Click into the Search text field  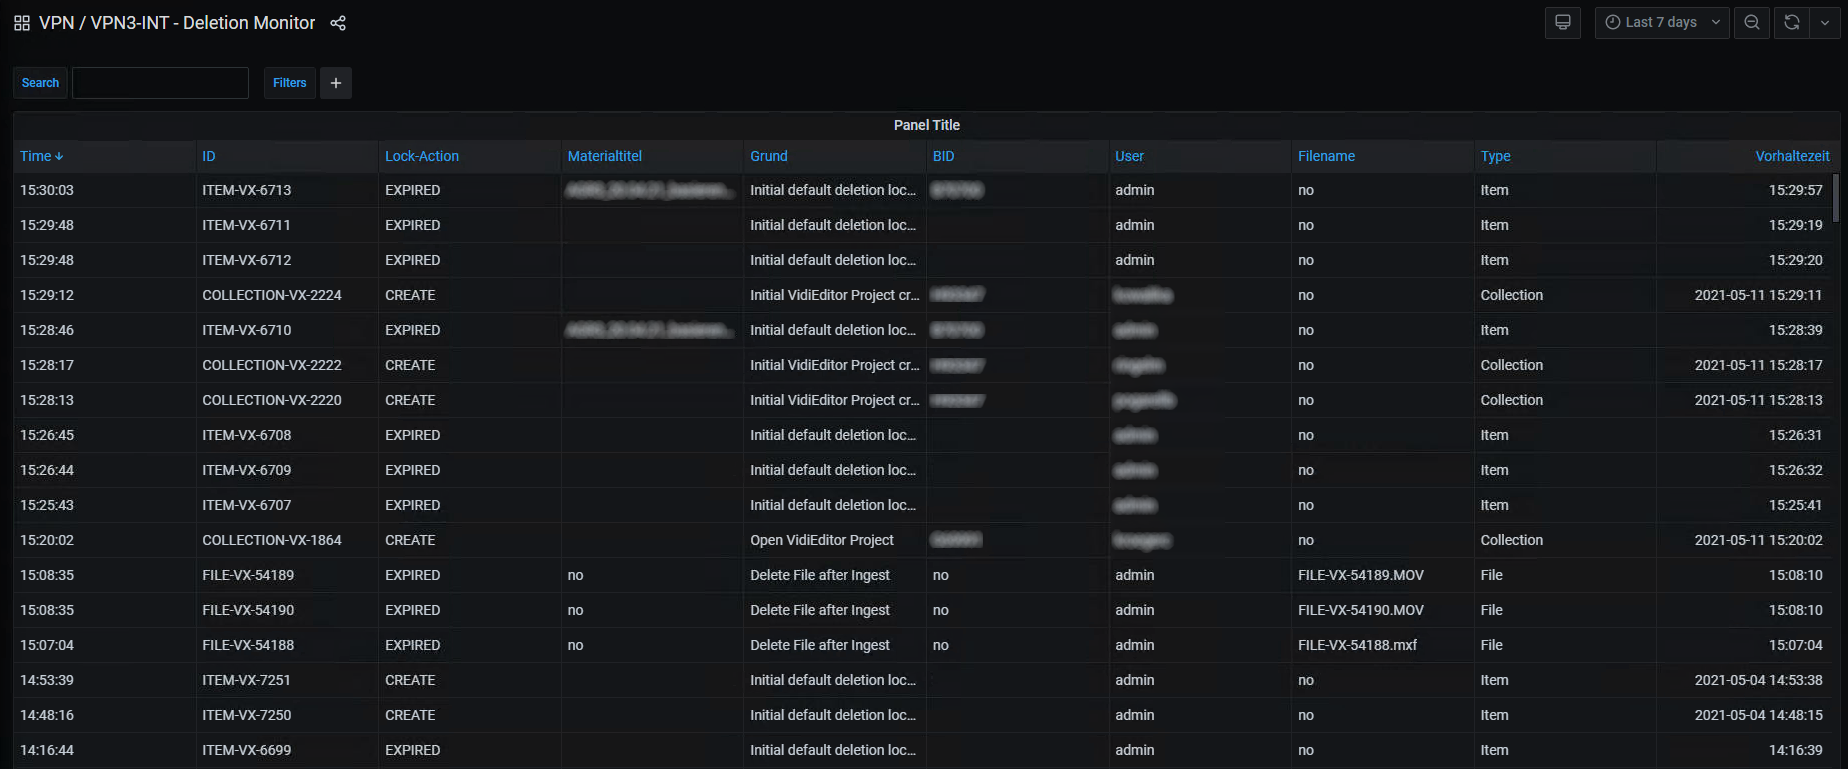[160, 83]
